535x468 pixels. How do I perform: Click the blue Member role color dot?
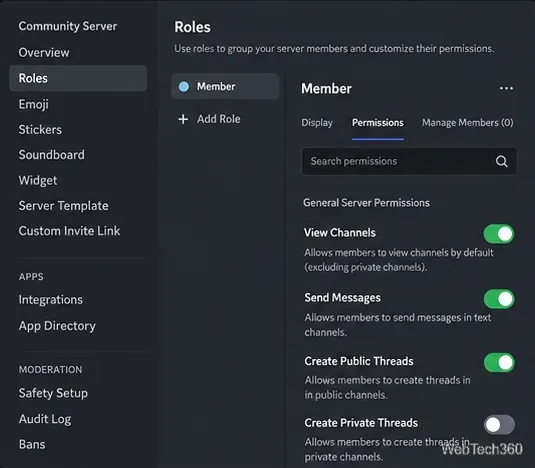pyautogui.click(x=184, y=87)
